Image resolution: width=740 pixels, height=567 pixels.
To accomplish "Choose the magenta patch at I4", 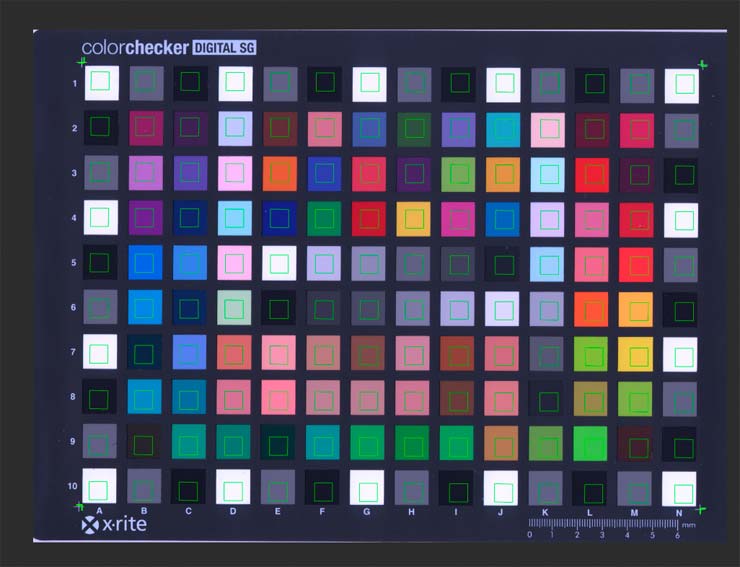I will click(458, 219).
